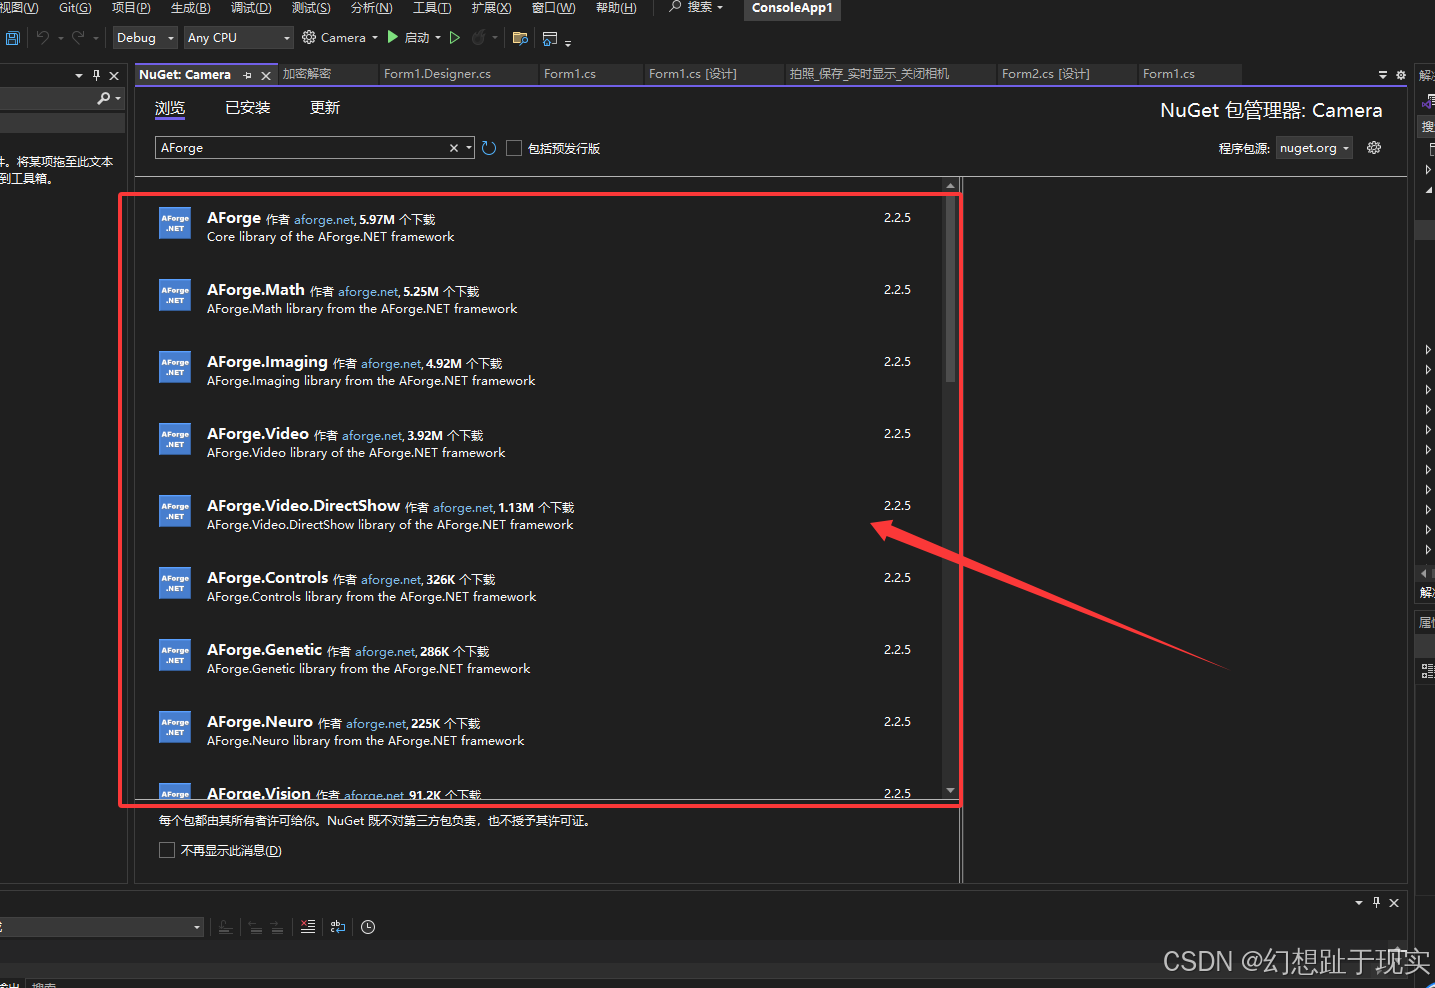Switch to the Form2.cs [设计] tab
The width and height of the screenshot is (1435, 988).
coord(1046,74)
